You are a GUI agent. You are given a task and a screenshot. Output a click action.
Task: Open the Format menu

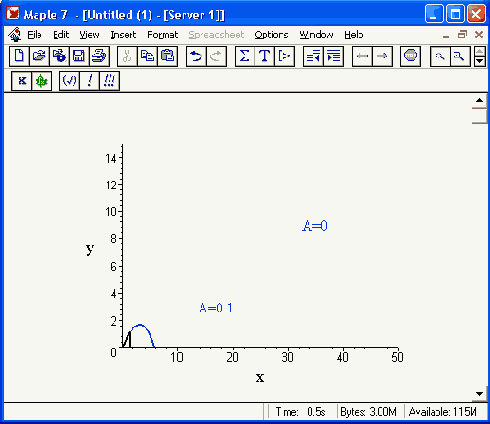pos(163,35)
